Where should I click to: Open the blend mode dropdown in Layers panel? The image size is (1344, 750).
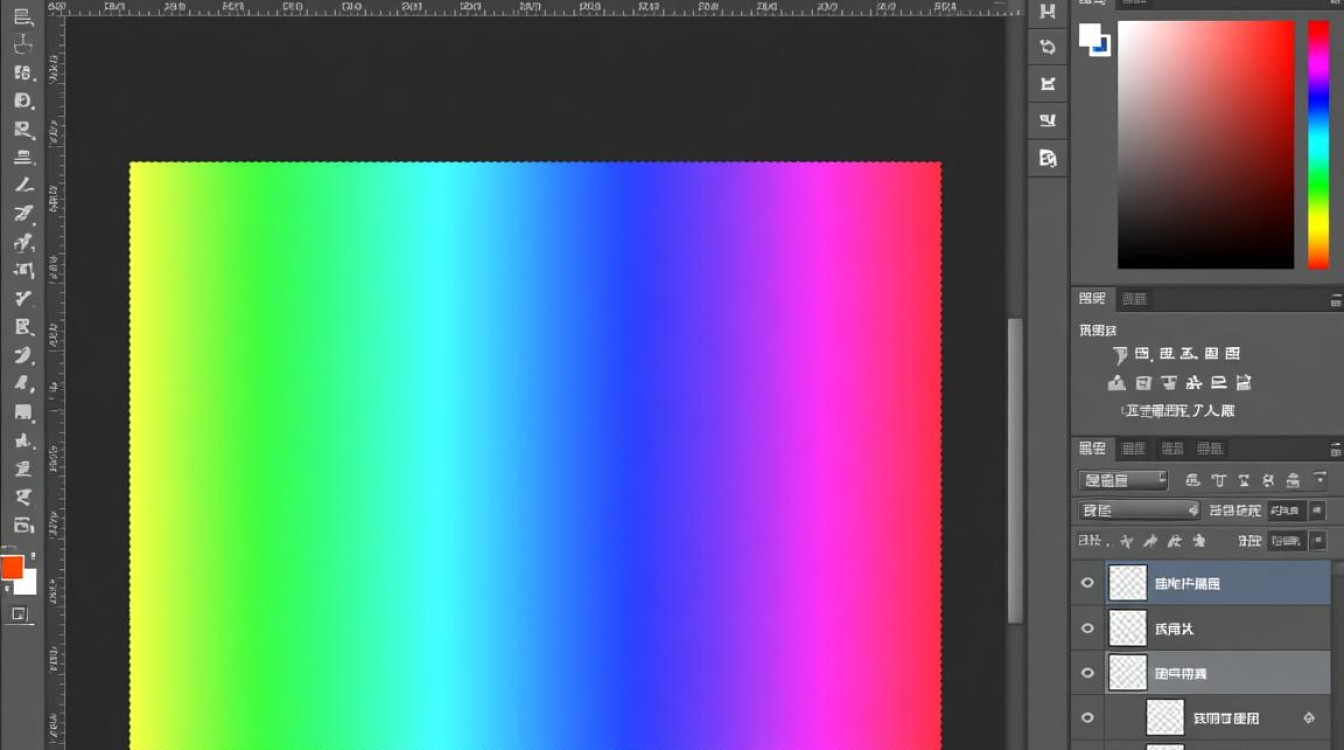pos(1138,511)
